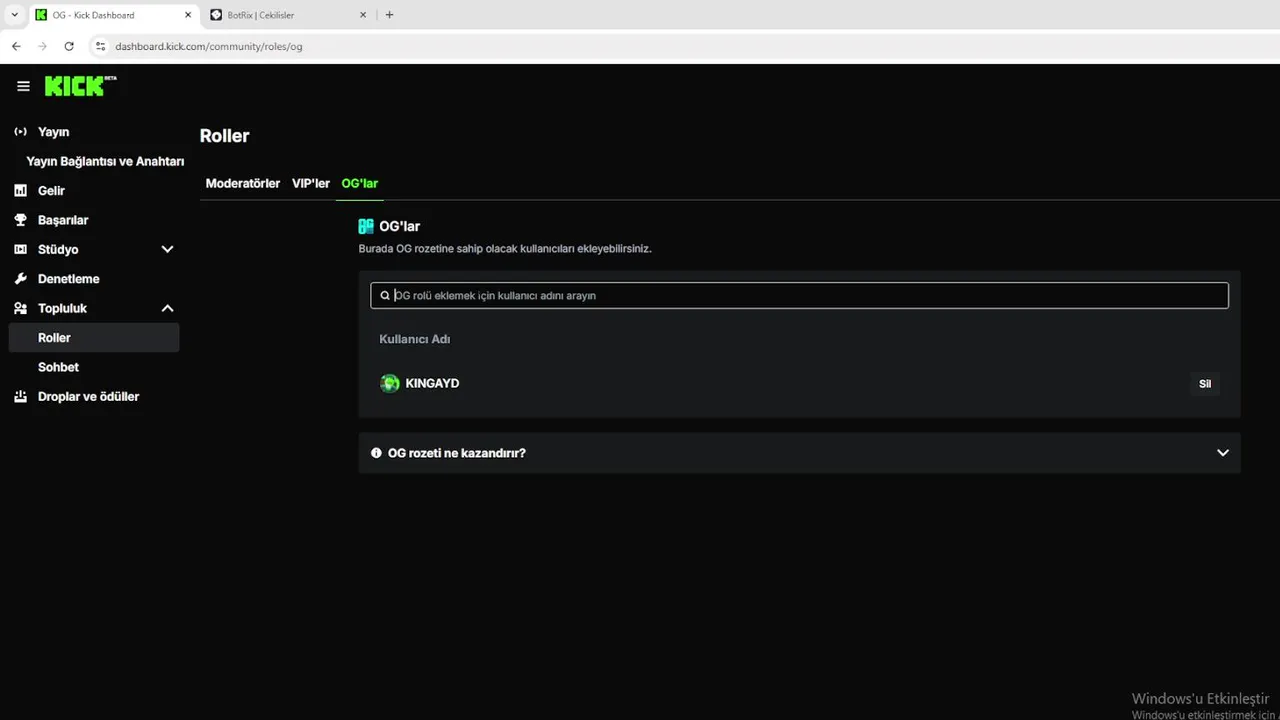Image resolution: width=1280 pixels, height=720 pixels.
Task: Click the OG badge icon beside heading
Action: tap(366, 227)
